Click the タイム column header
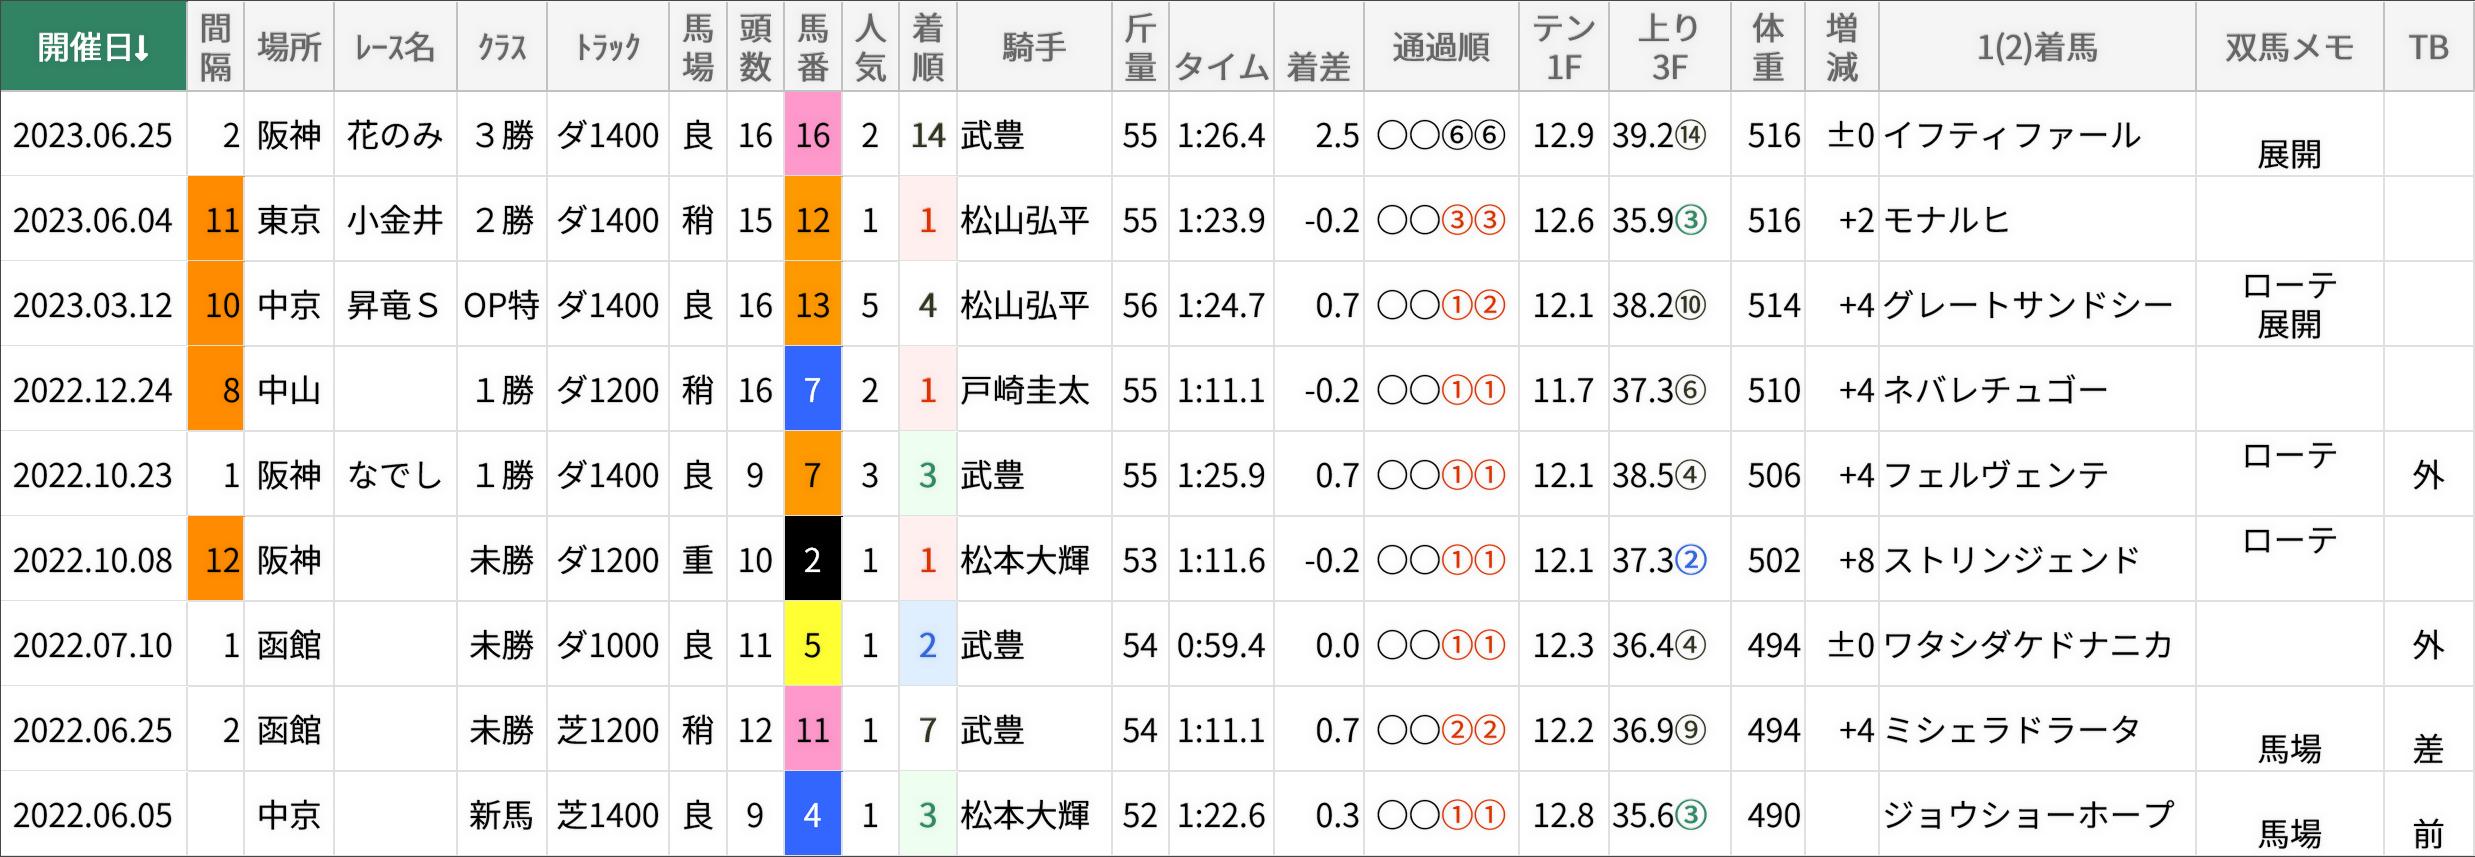 pos(1221,46)
